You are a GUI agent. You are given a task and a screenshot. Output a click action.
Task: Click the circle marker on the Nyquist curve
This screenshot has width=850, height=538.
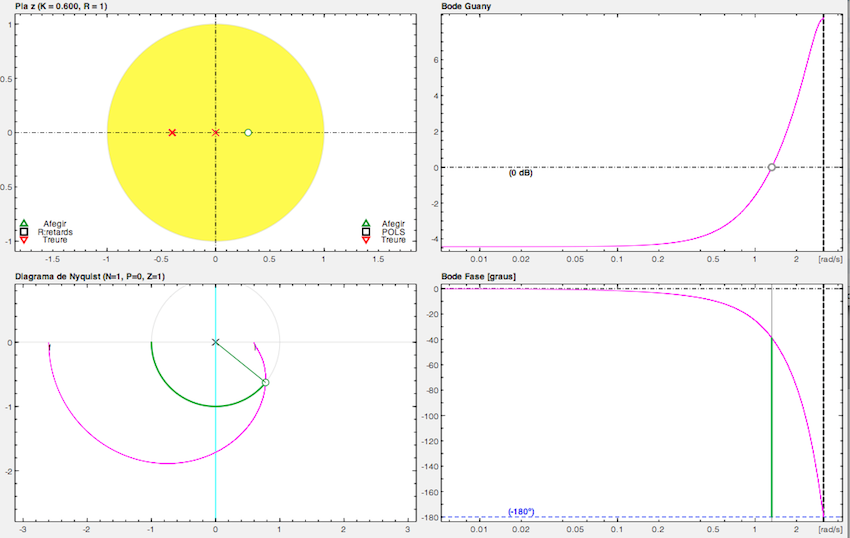point(266,382)
